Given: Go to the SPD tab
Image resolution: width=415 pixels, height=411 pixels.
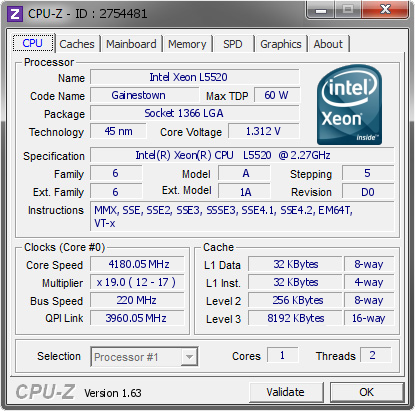Looking at the screenshot, I should (x=233, y=44).
